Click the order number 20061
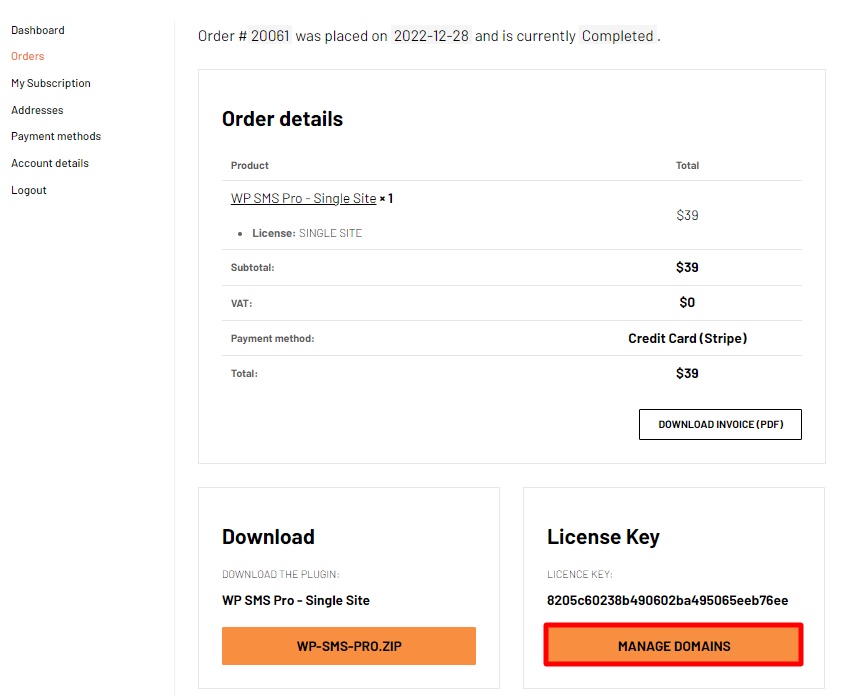Screen dimensions: 853x696 tap(270, 36)
